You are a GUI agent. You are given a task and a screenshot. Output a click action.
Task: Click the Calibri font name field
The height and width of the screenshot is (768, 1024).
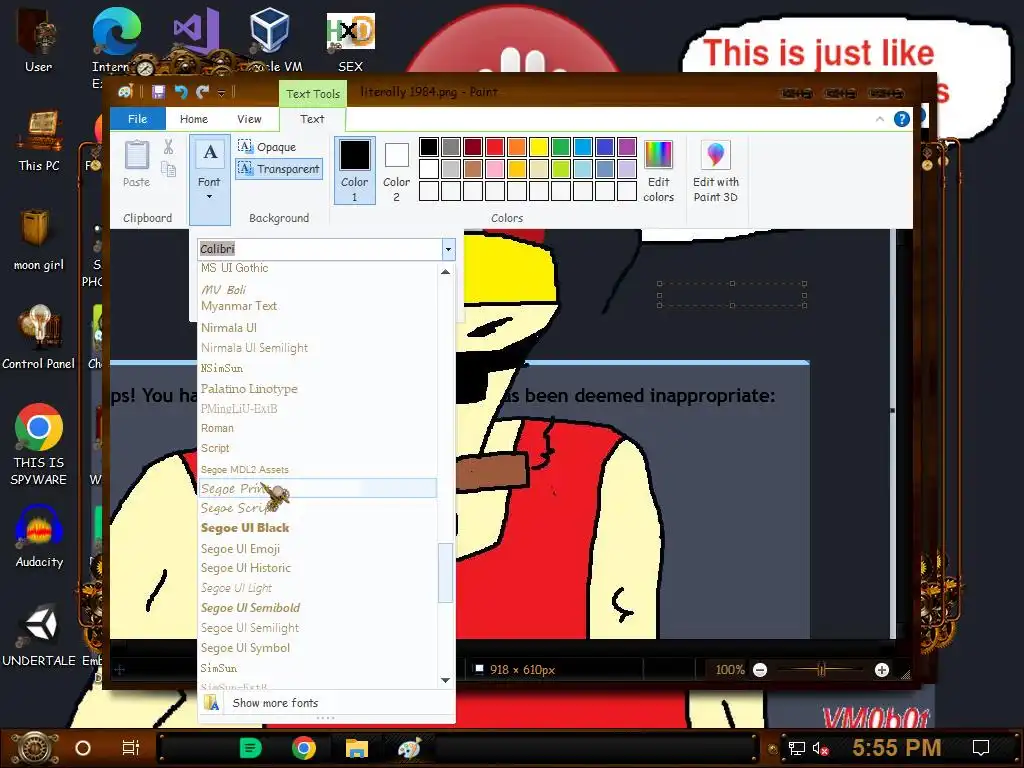point(320,249)
